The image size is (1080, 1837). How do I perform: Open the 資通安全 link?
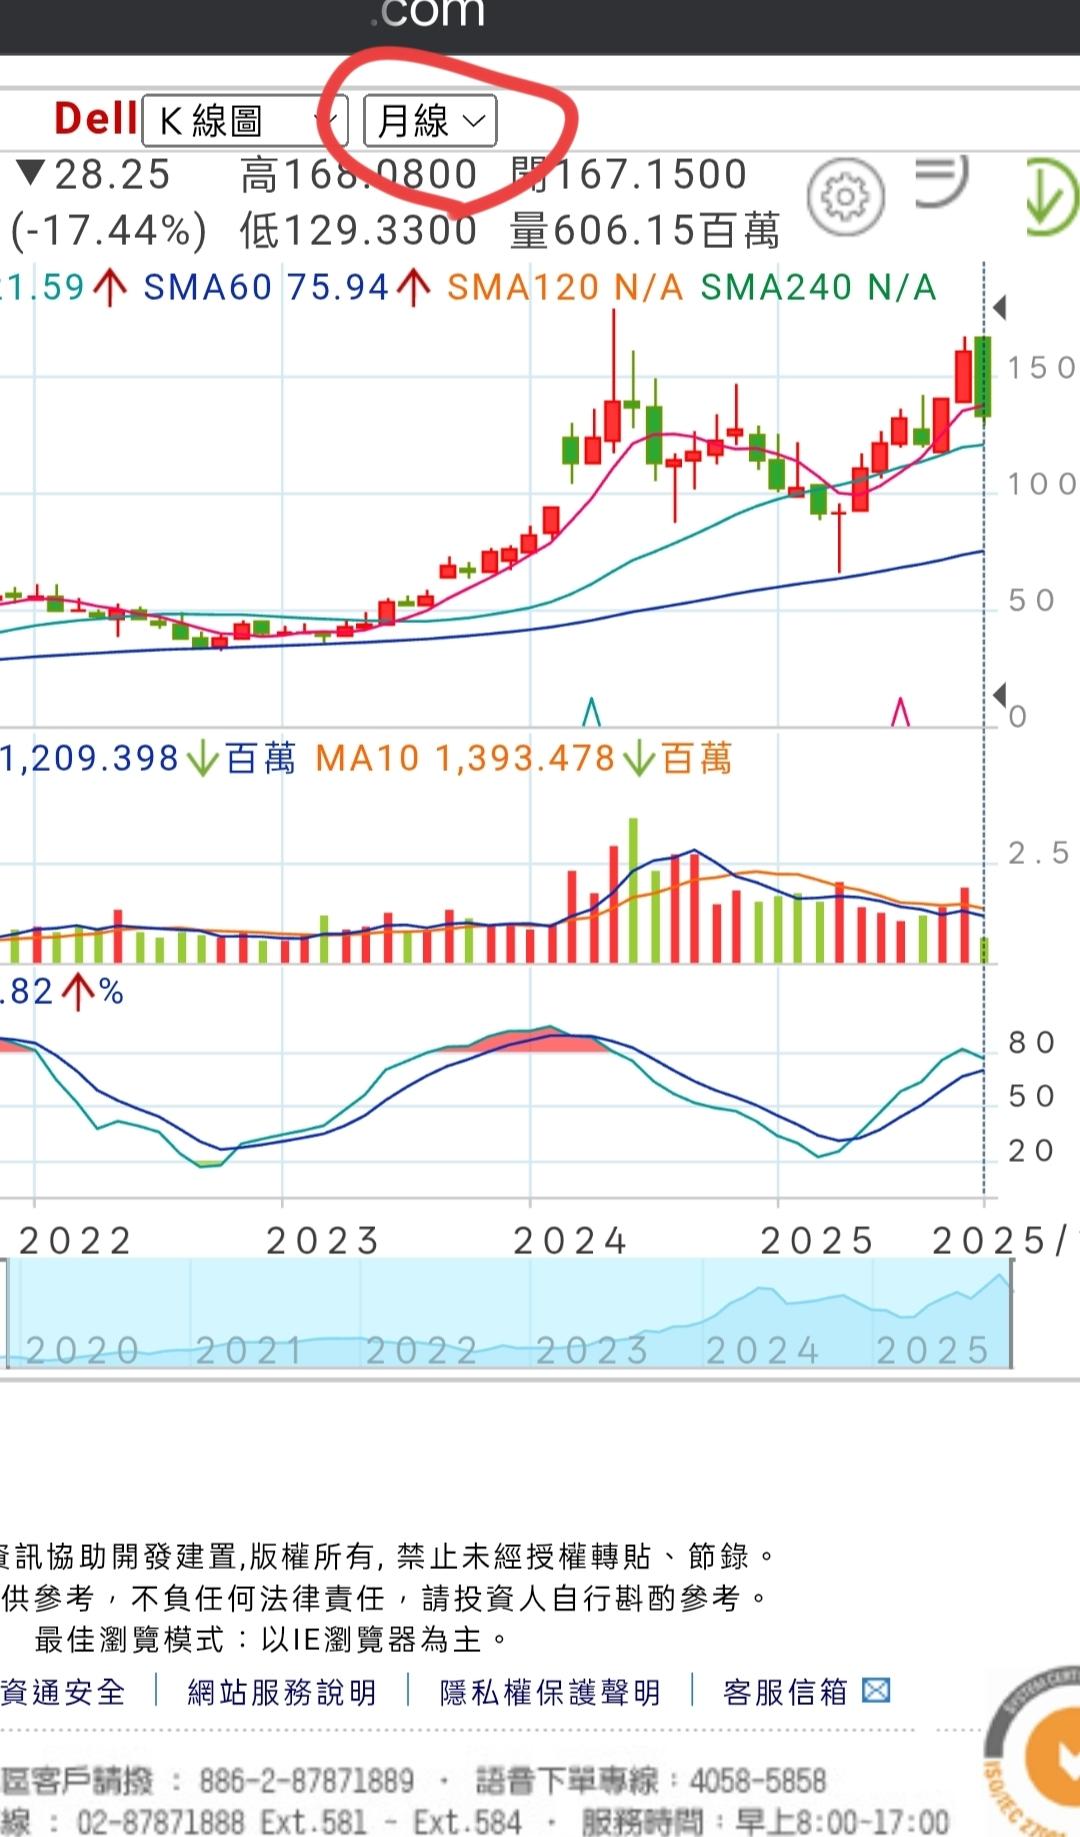click(62, 1692)
